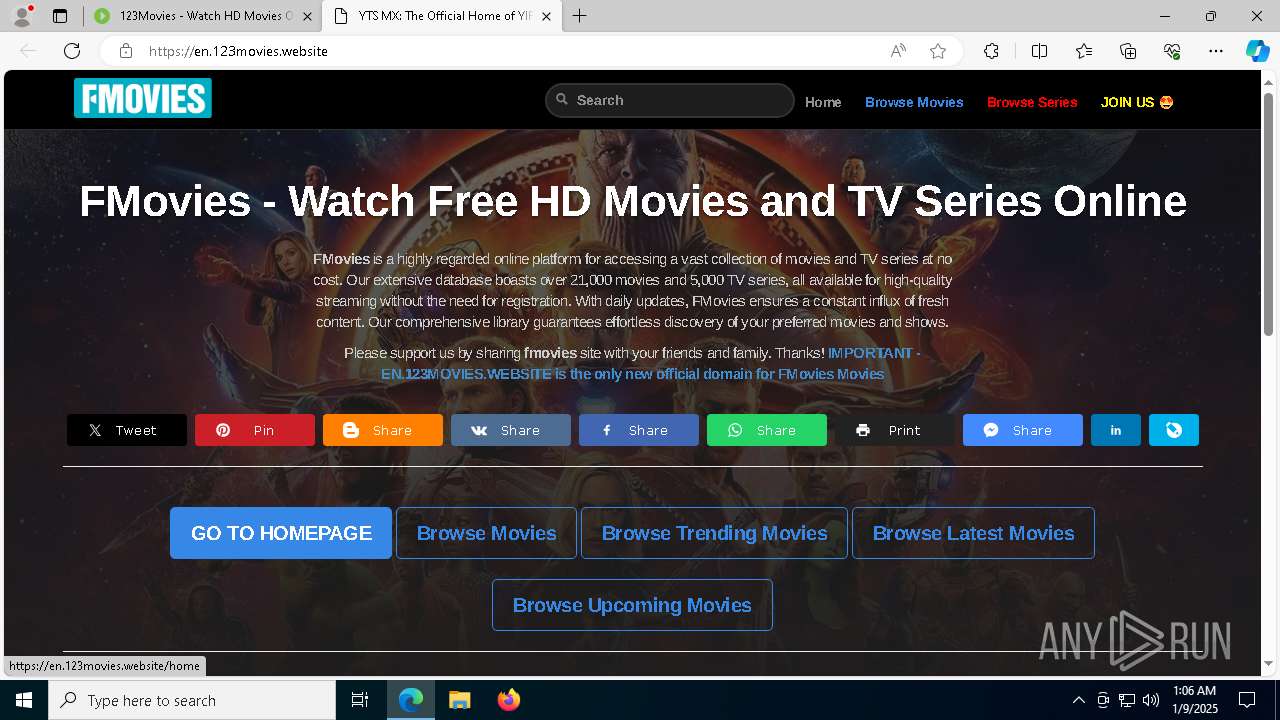Activate Read aloud icon in address bar
This screenshot has width=1280, height=720.
click(x=898, y=51)
